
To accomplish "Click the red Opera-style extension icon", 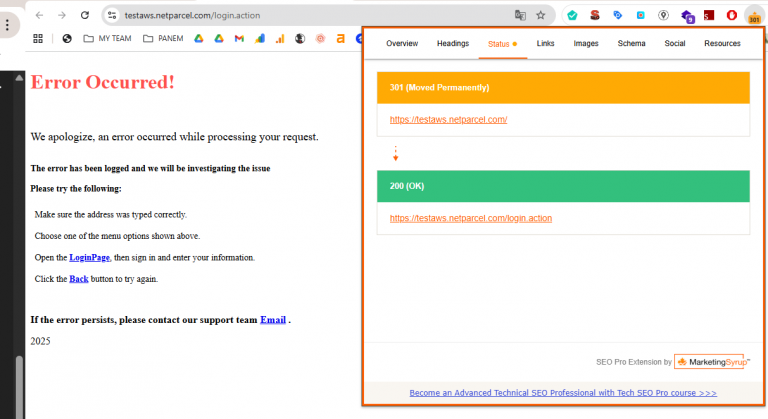I will 732,15.
